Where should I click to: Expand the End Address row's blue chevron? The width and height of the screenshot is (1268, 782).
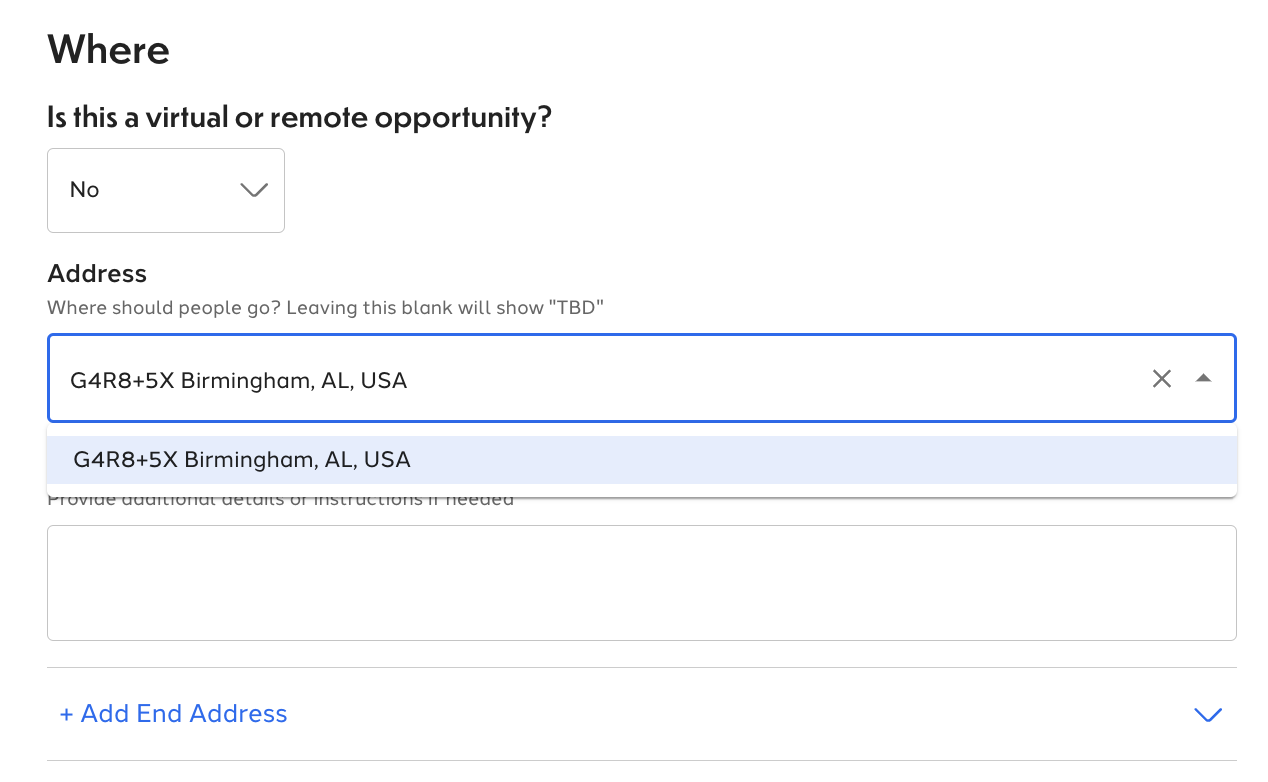pos(1208,714)
